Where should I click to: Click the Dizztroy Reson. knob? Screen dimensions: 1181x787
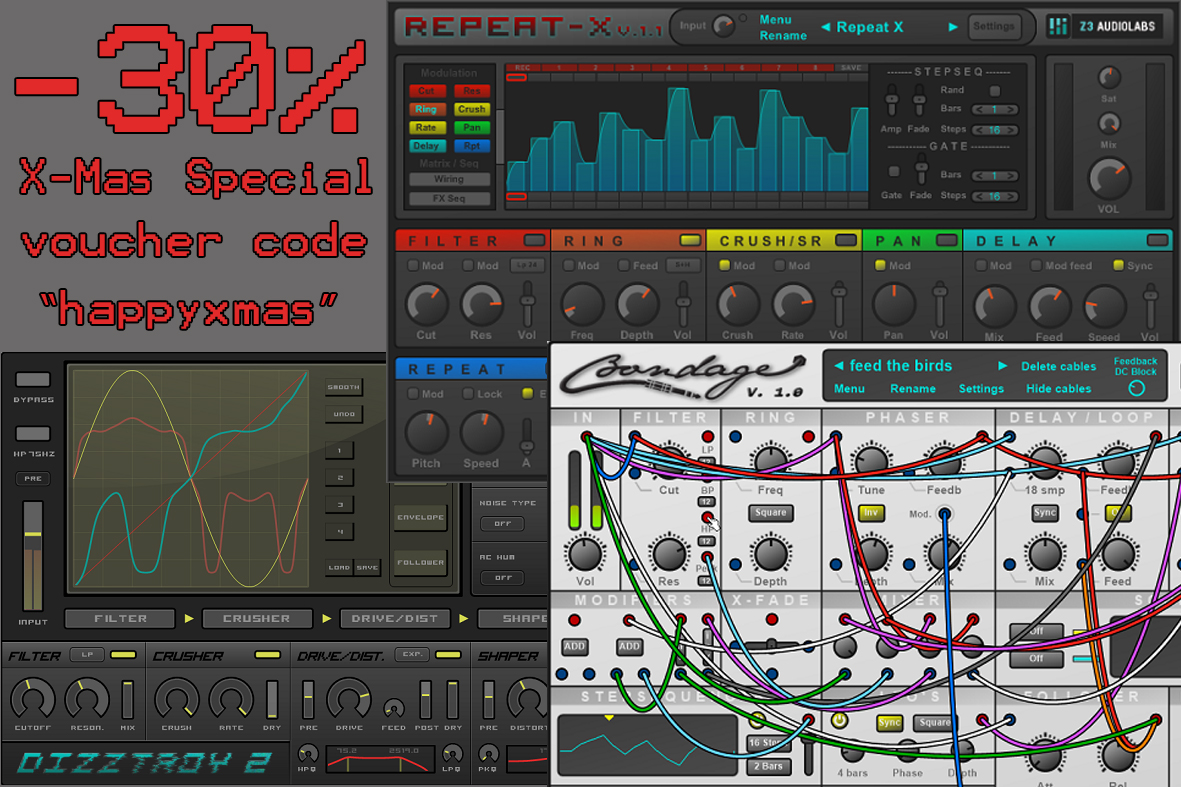click(x=87, y=699)
